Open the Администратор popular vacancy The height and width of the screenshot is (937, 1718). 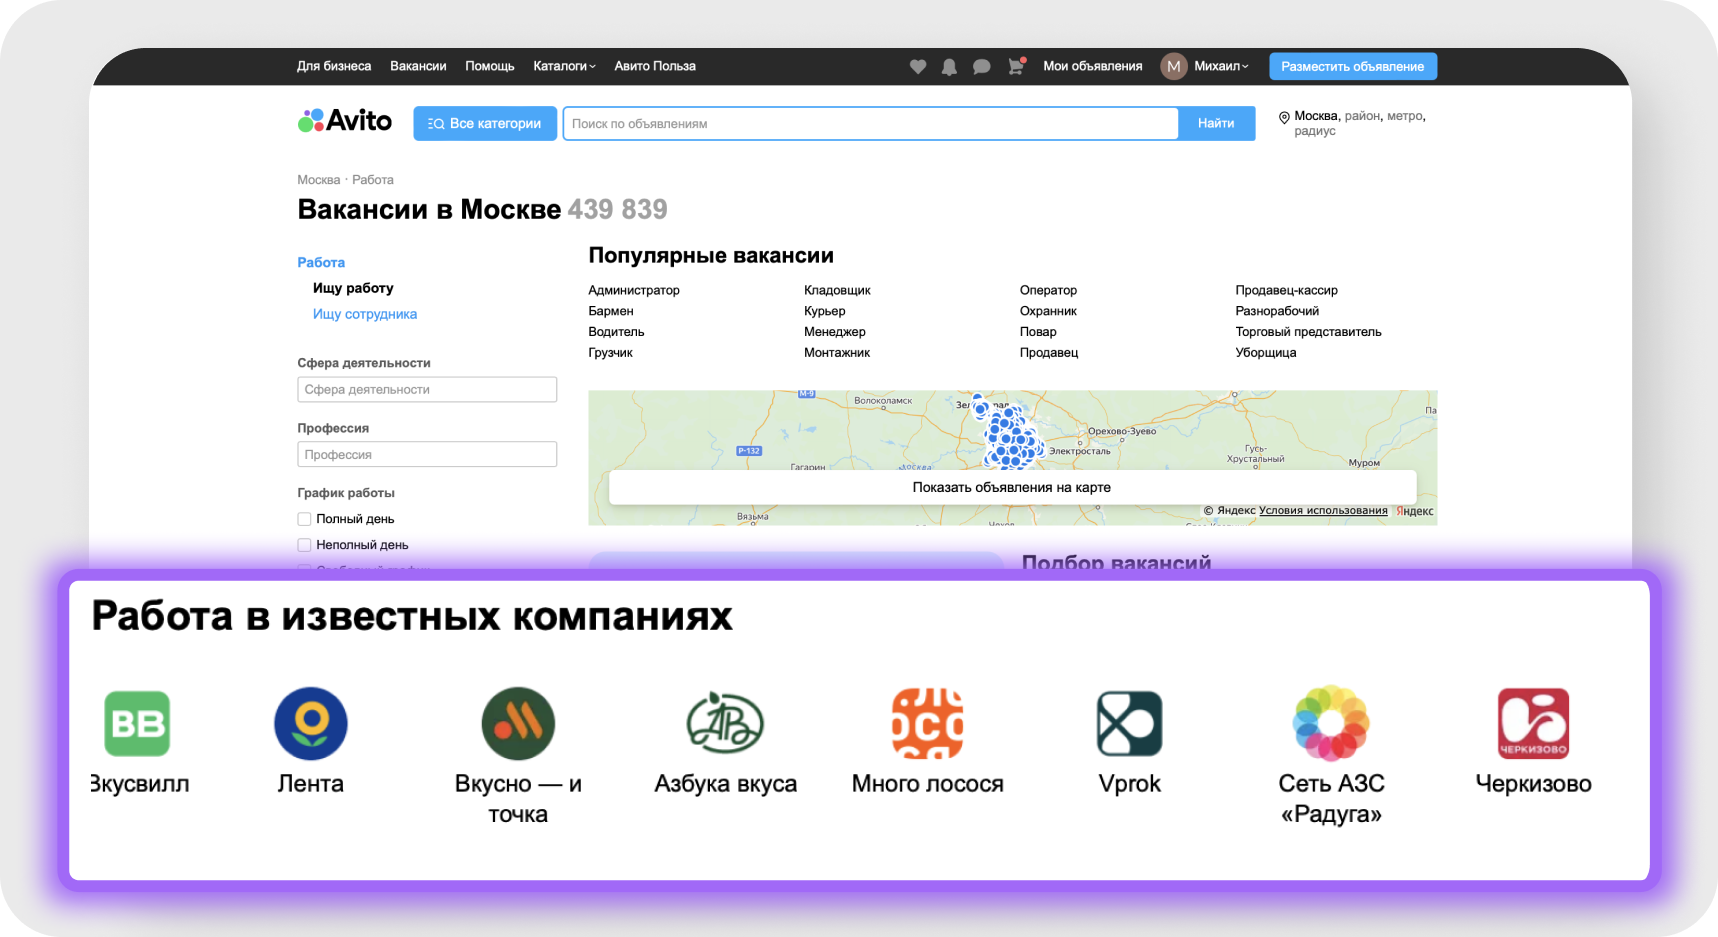click(634, 290)
